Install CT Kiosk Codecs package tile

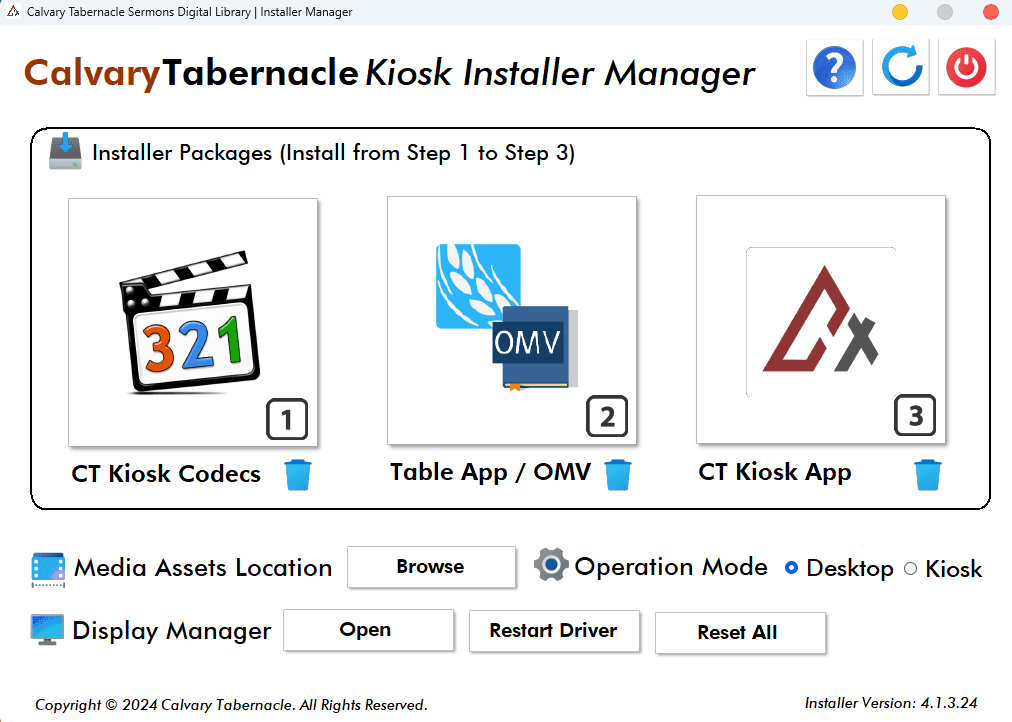pyautogui.click(x=193, y=322)
